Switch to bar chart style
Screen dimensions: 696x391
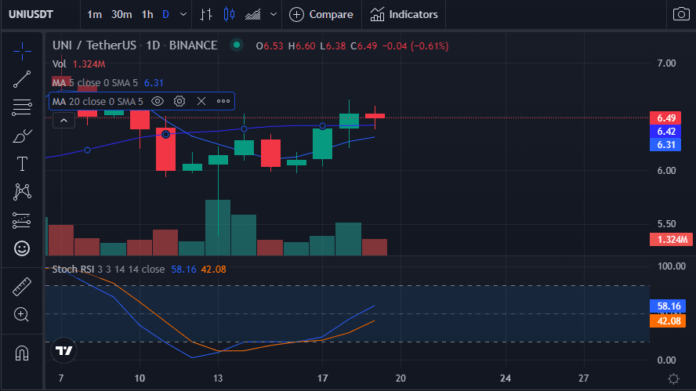(206, 14)
